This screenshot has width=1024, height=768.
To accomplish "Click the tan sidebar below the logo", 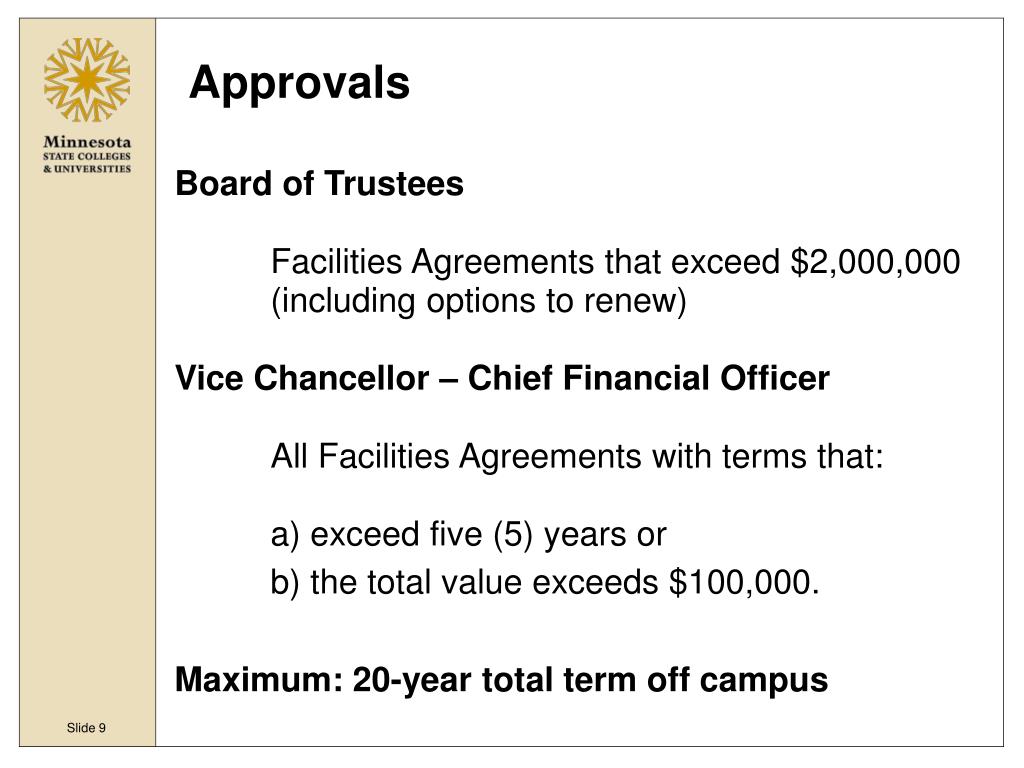I will [x=88, y=444].
